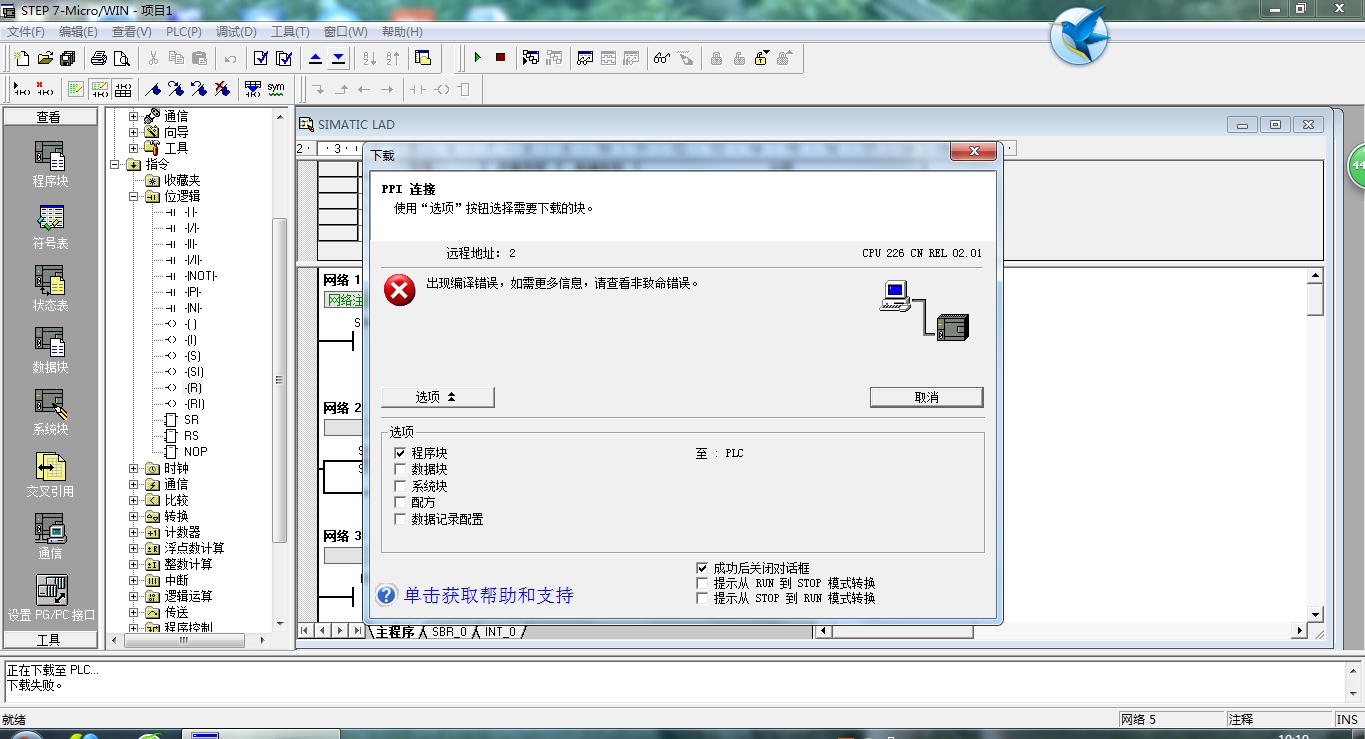The image size is (1365, 739).
Task: Click the Print preview icon
Action: pyautogui.click(x=121, y=58)
